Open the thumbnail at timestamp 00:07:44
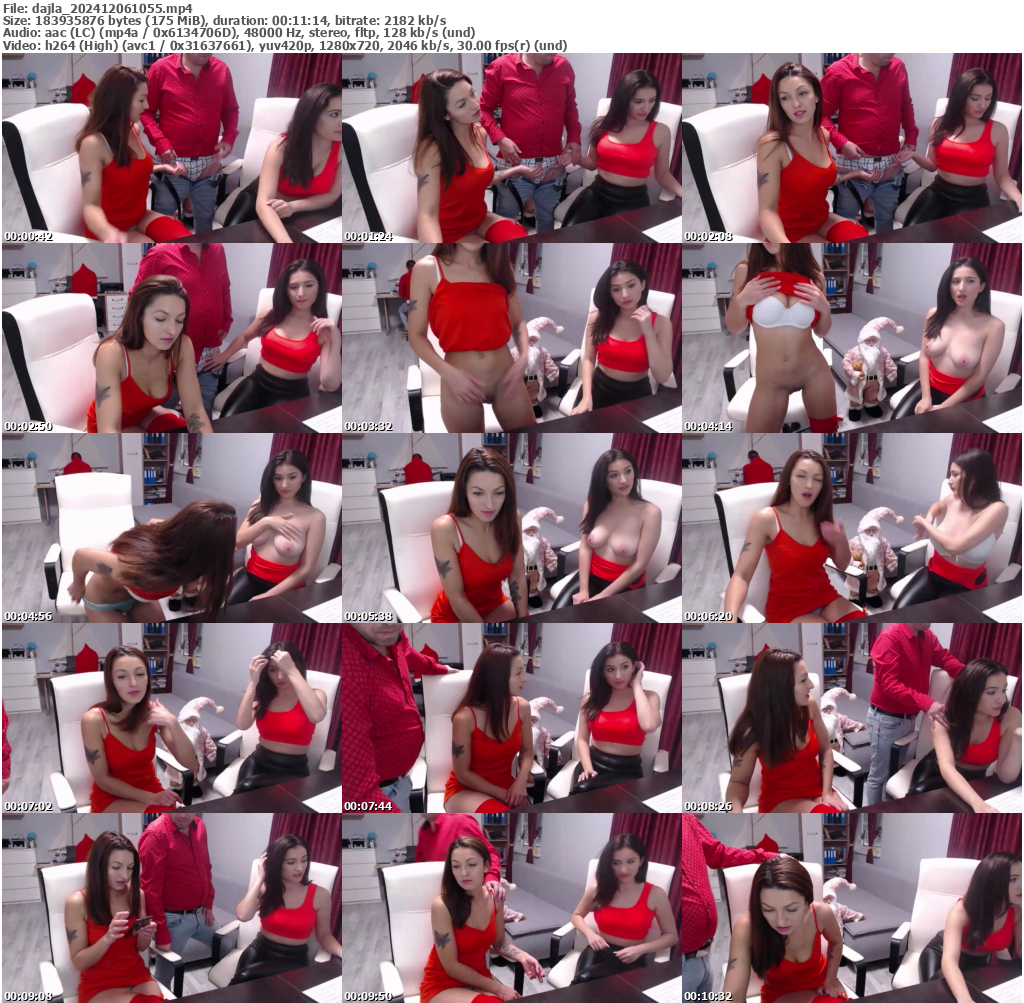 (511, 720)
